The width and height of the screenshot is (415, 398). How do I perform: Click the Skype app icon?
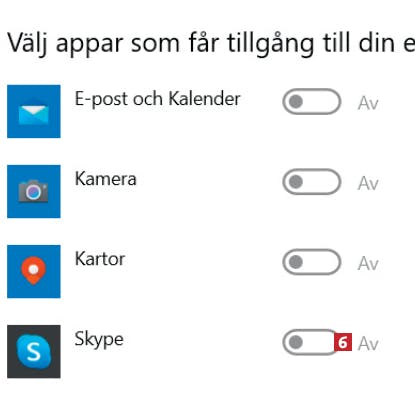[34, 351]
